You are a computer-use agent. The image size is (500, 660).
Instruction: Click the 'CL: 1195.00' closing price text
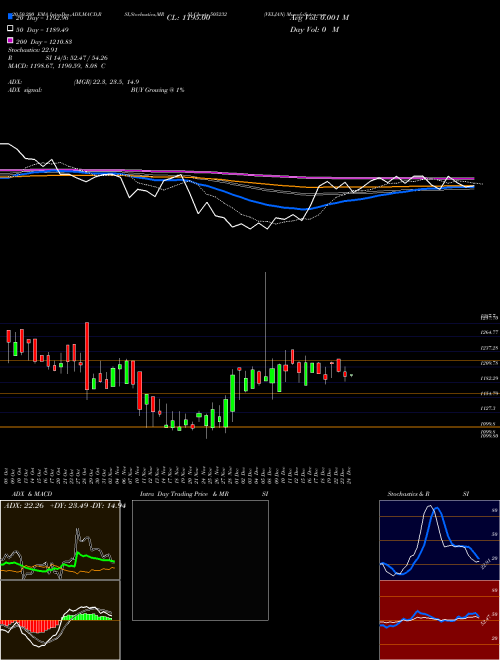tap(188, 18)
